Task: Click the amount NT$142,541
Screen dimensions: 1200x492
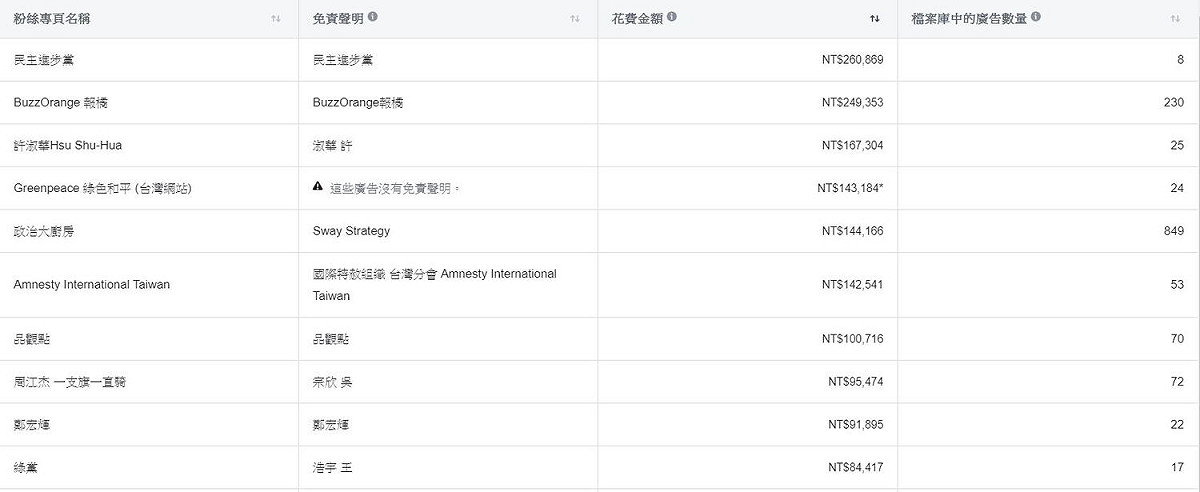Action: 852,285
